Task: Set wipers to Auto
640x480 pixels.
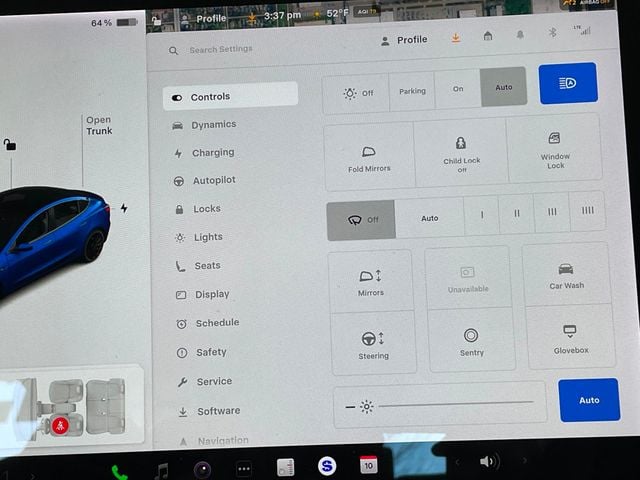Action: click(430, 218)
